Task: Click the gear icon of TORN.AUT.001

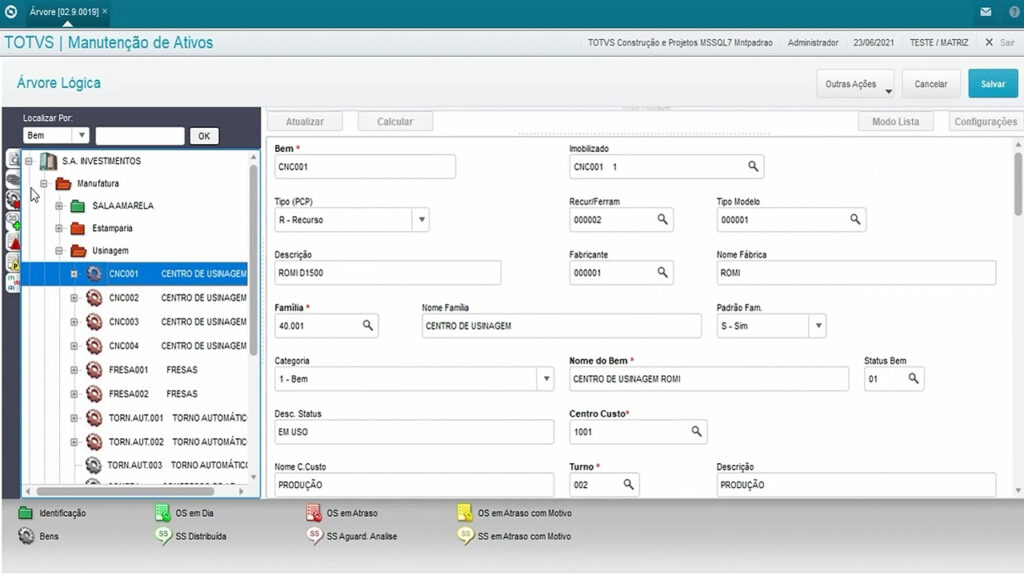Action: click(x=94, y=418)
